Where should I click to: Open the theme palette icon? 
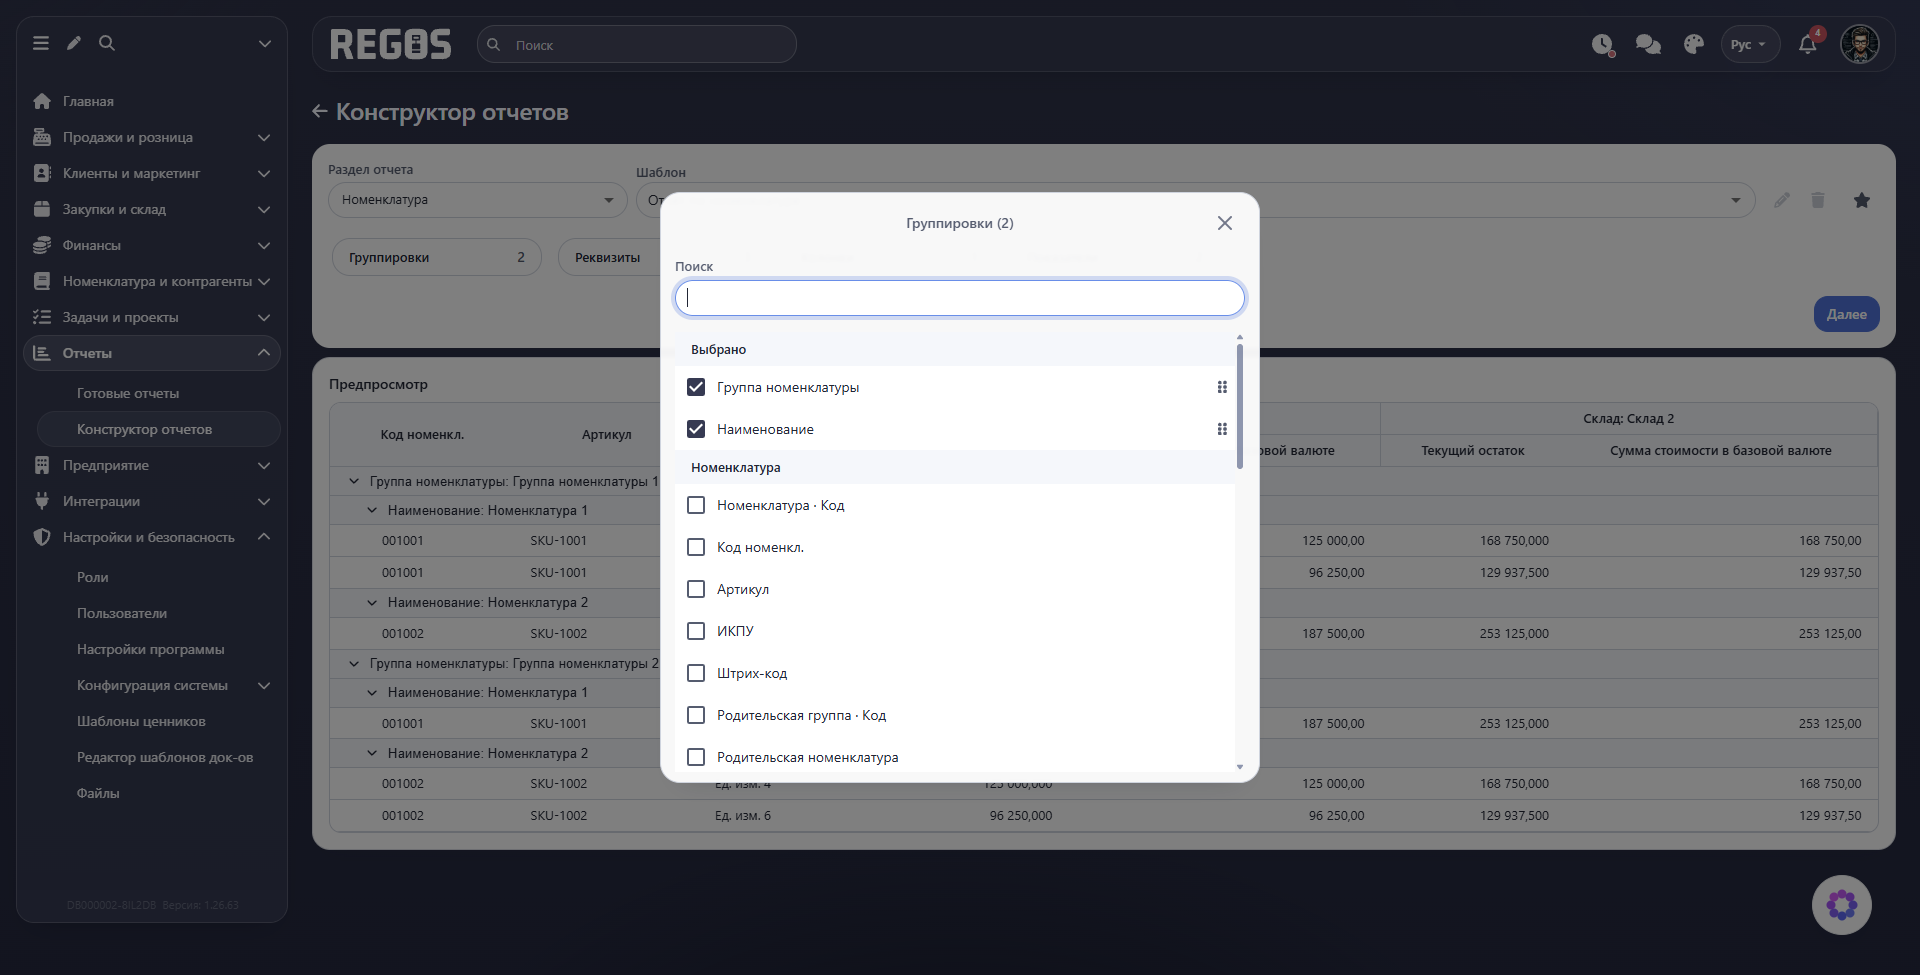pos(1693,45)
